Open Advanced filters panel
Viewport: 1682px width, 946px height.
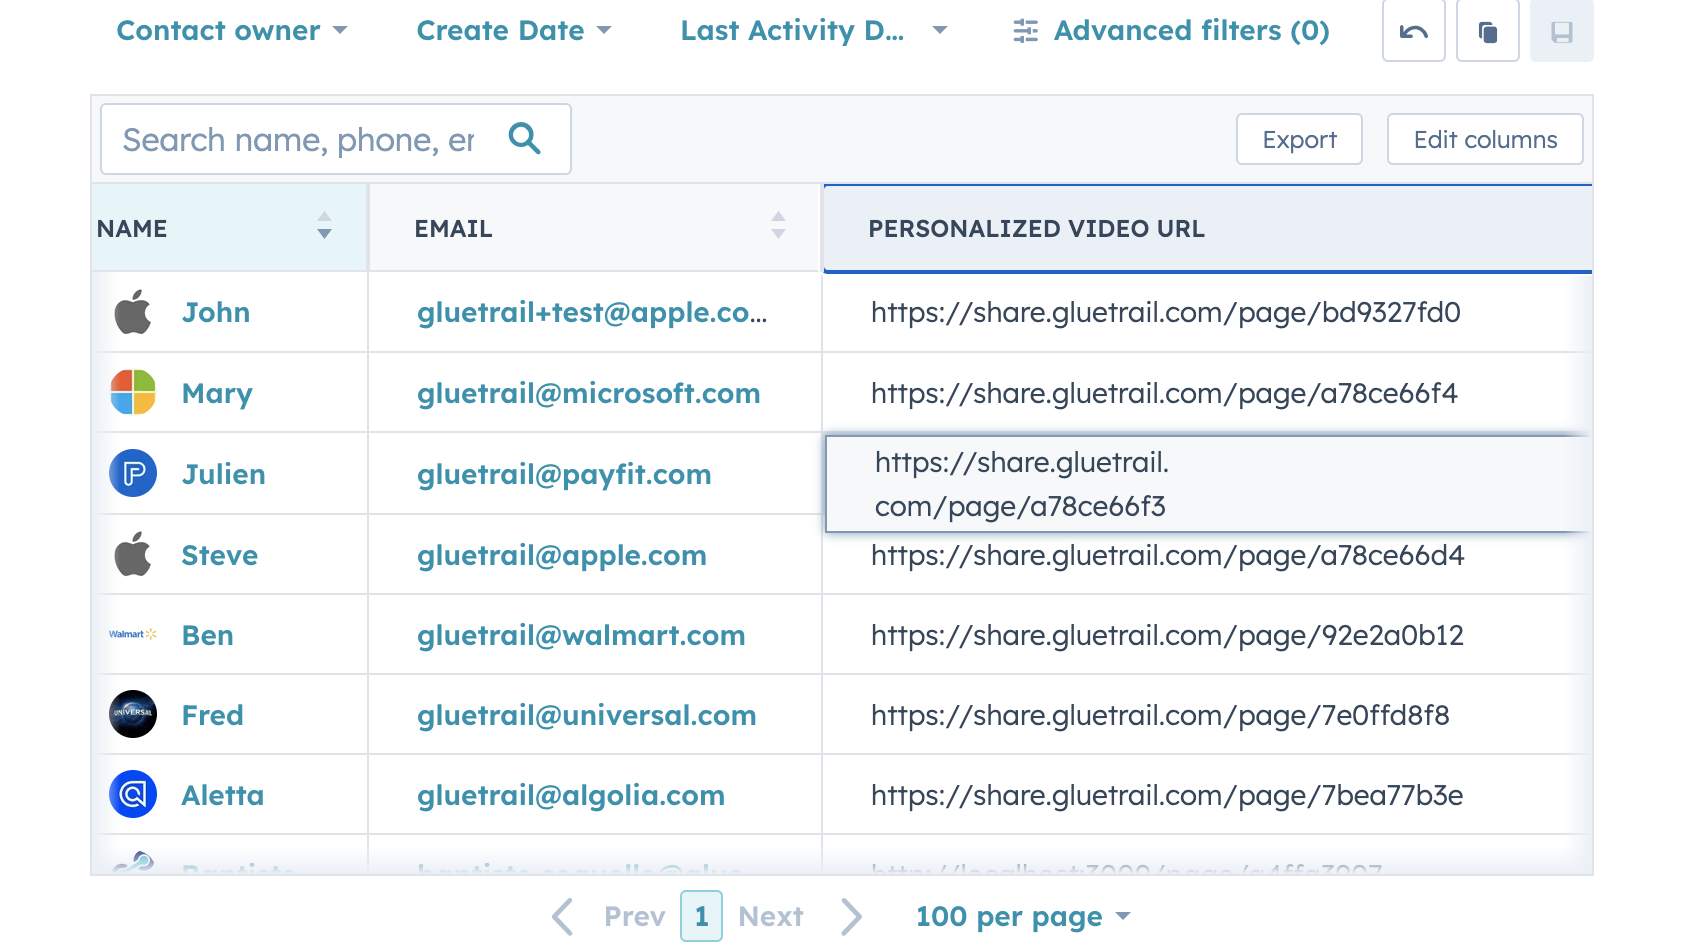point(1170,31)
